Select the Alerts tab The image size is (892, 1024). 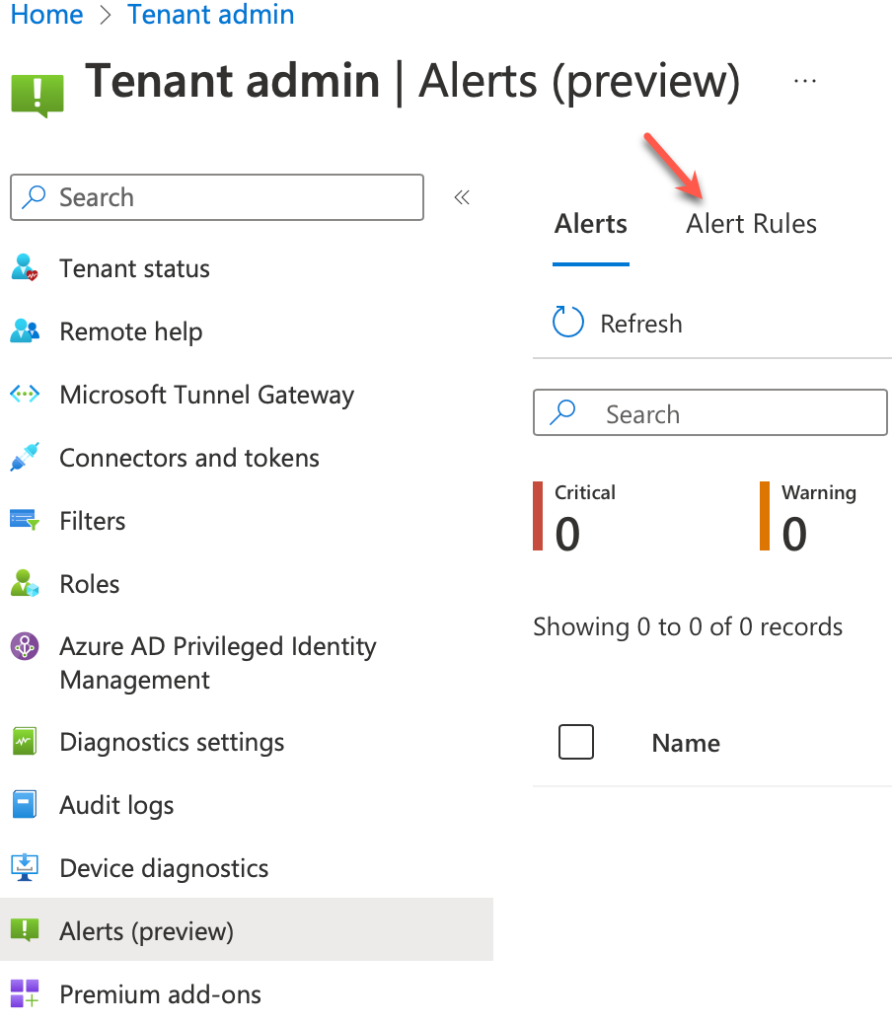(x=590, y=224)
